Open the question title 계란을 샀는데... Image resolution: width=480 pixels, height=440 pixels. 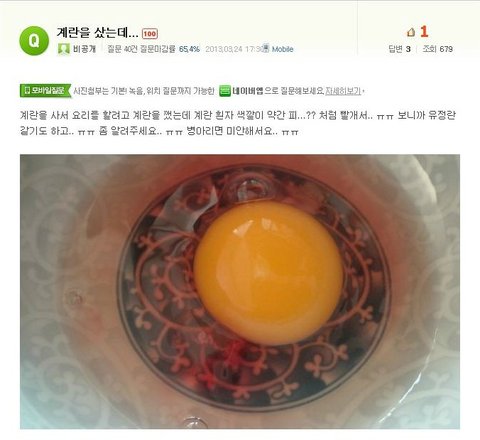(97, 33)
